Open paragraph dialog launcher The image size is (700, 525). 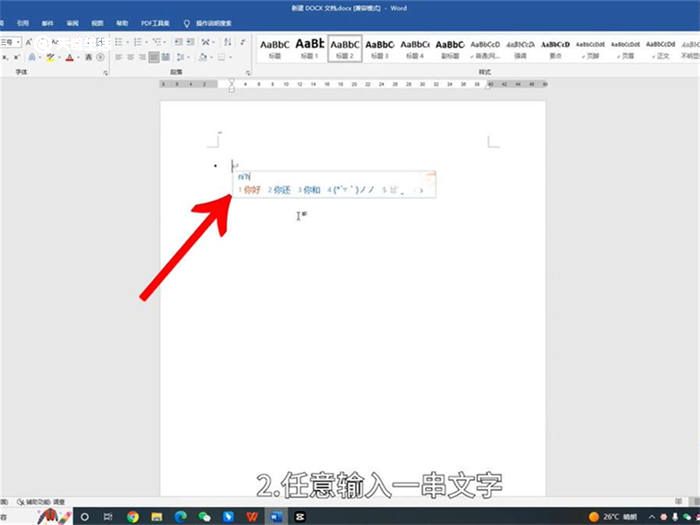click(x=248, y=72)
